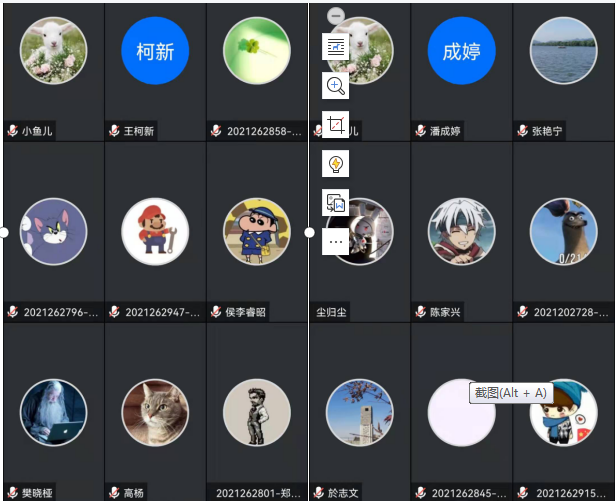616x502 pixels.
Task: Select the blue 成婷 avatar circle
Action: click(x=462, y=51)
